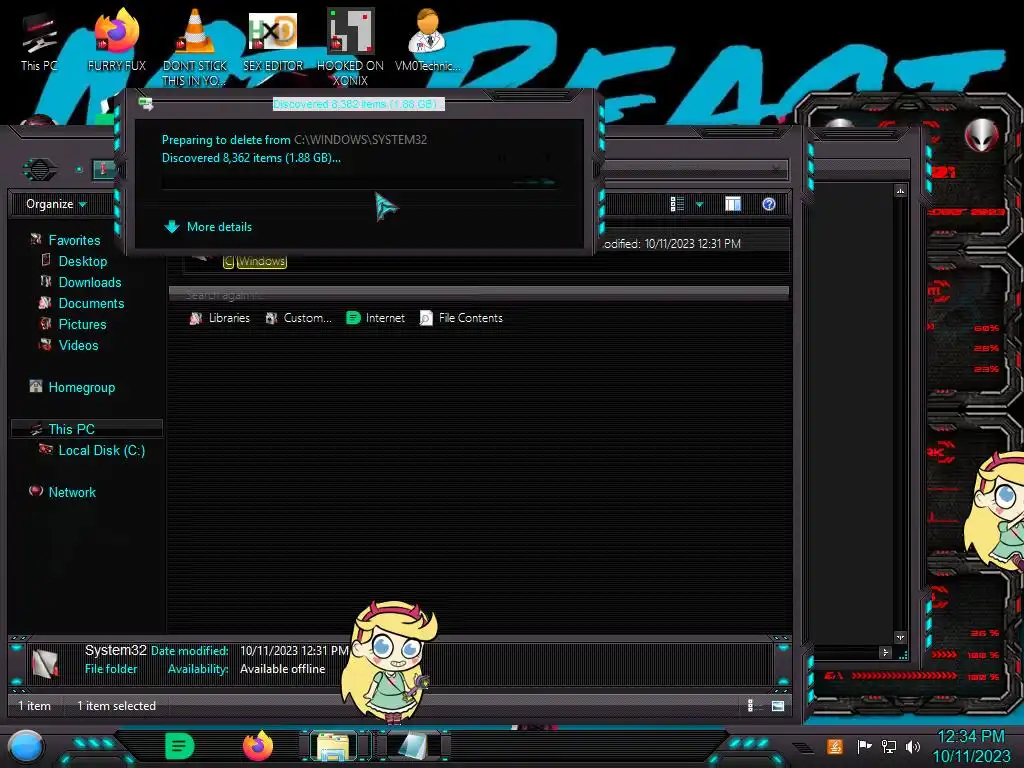Select This PC in the navigation pane

[86, 429]
